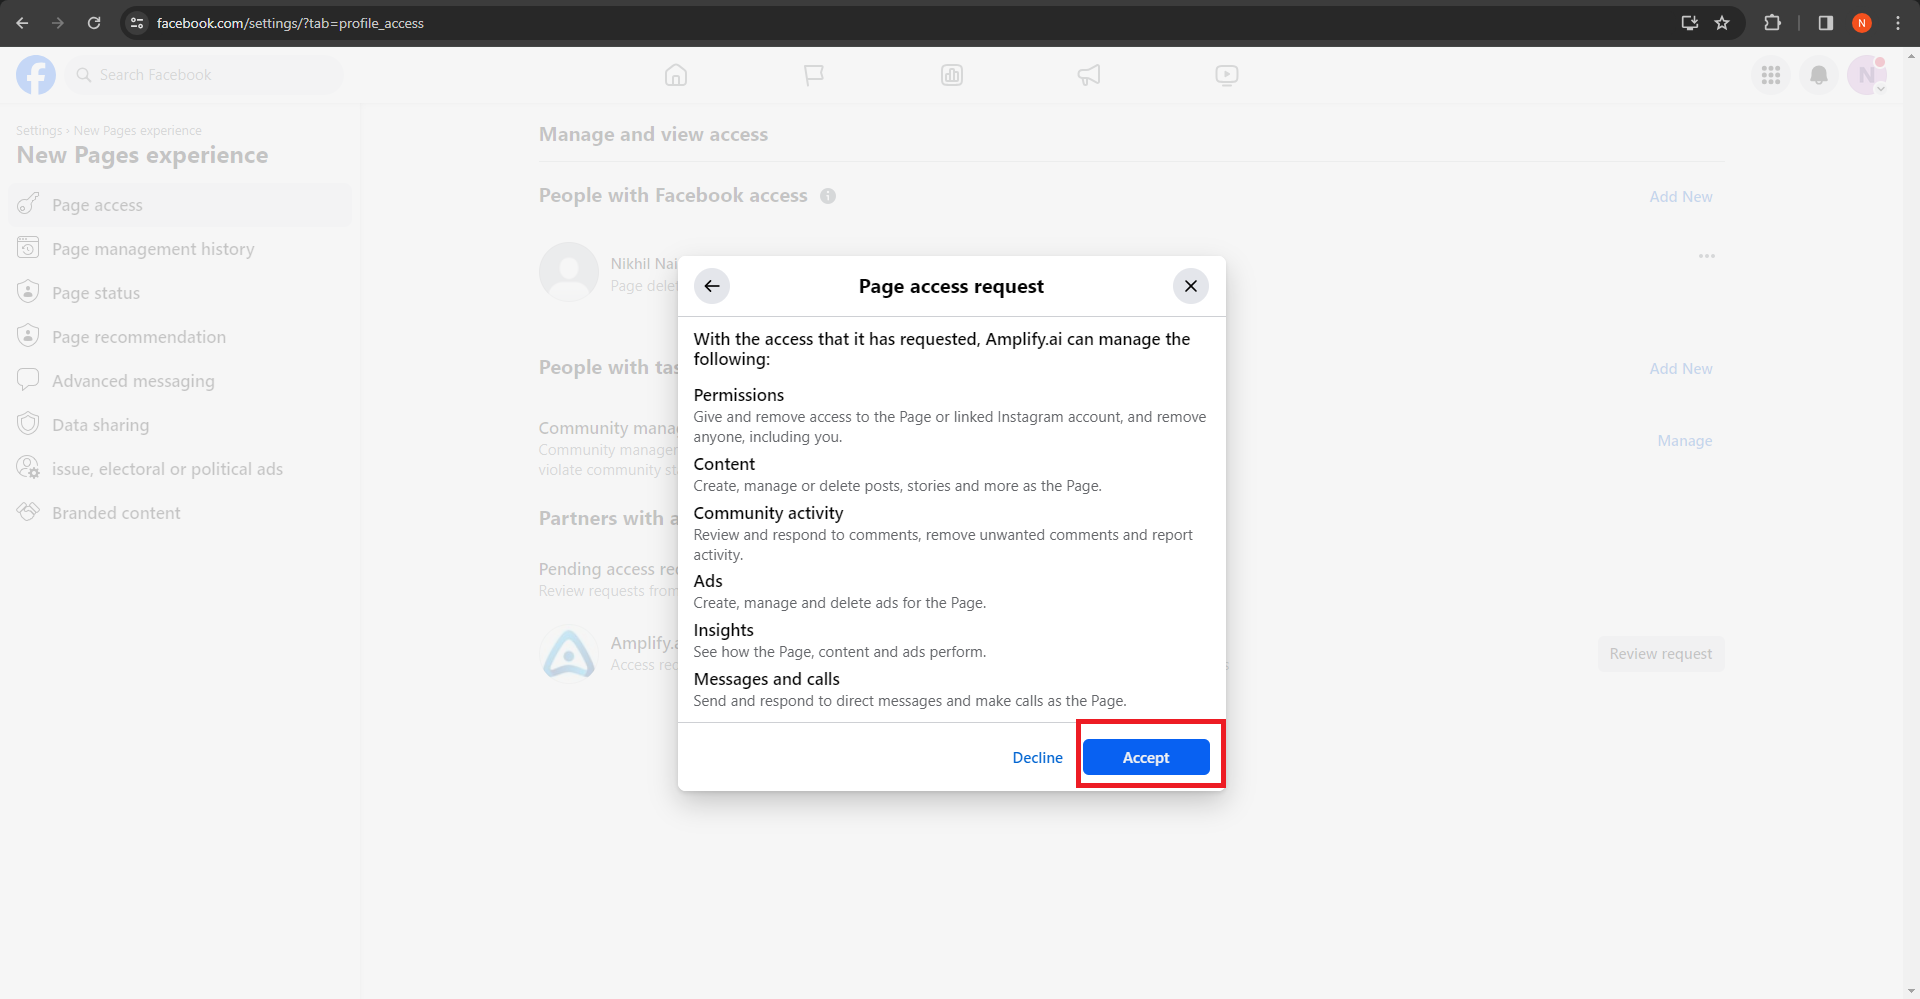Select Data sharing in sidebar
This screenshot has height=999, width=1920.
[x=180, y=425]
